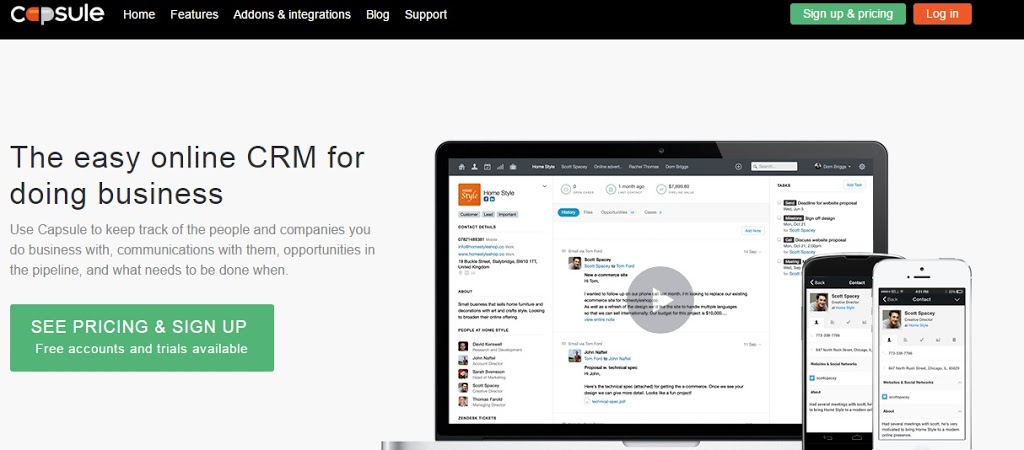Open the technical-spec.pdf attachment link
The width and height of the screenshot is (1024, 450).
(x=608, y=402)
